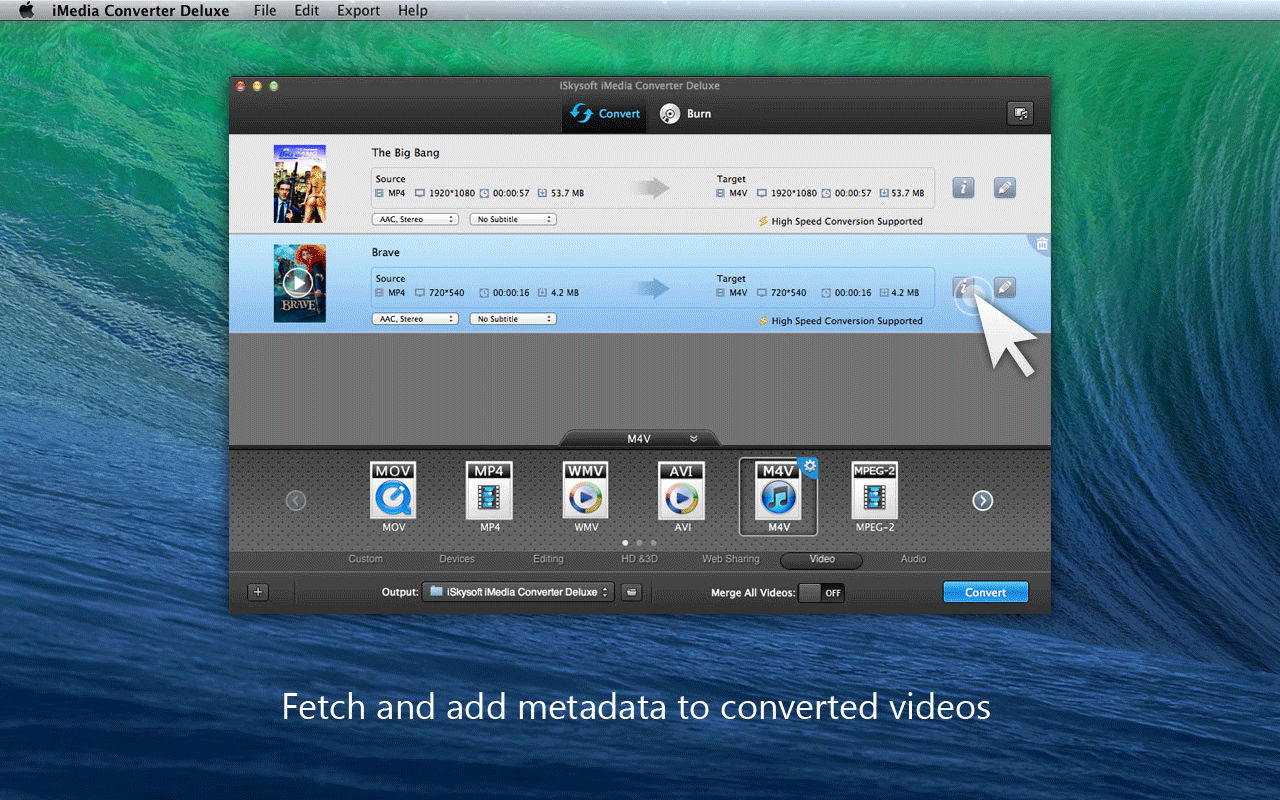Click the Brave title text
The width and height of the screenshot is (1280, 800).
click(385, 253)
